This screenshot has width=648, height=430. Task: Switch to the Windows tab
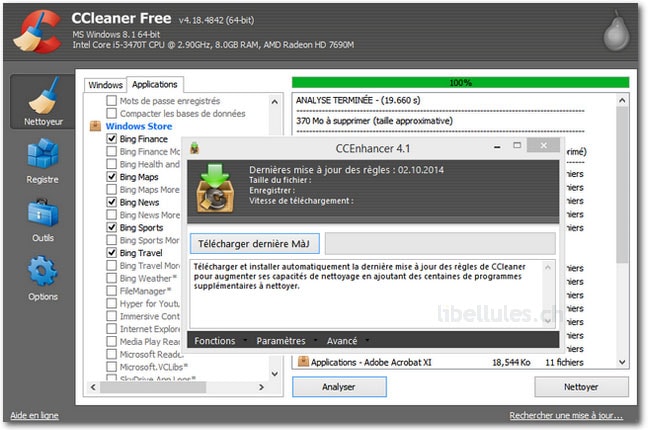click(105, 85)
